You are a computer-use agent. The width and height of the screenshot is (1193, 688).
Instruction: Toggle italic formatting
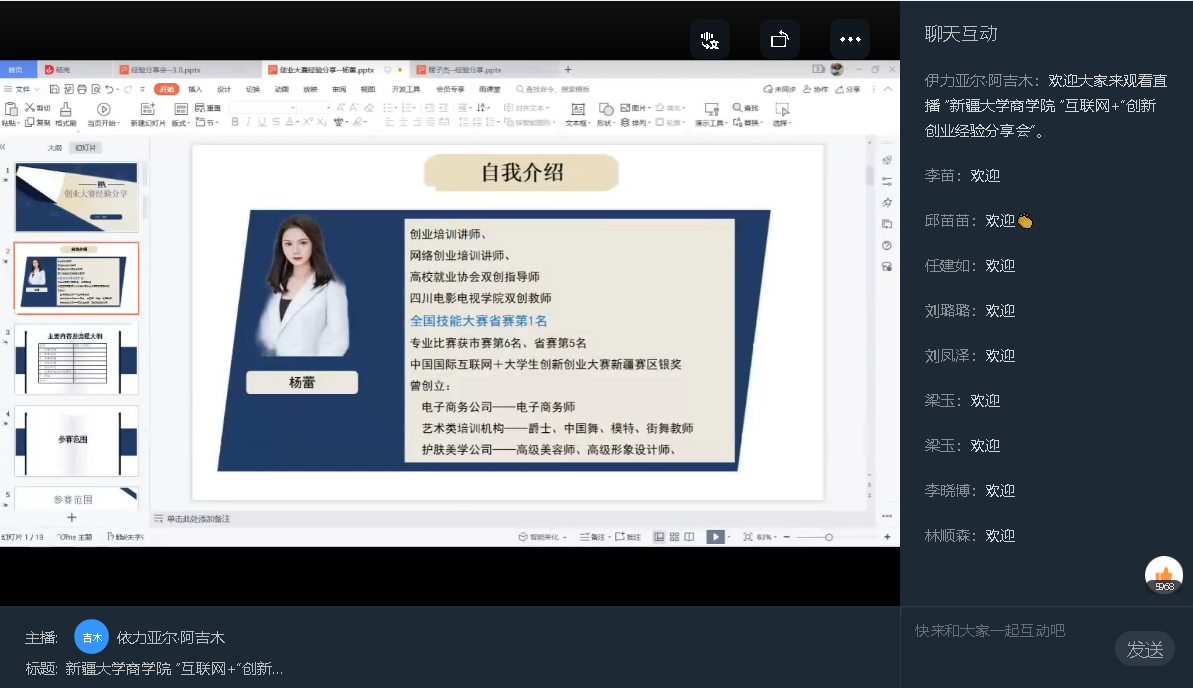pyautogui.click(x=249, y=122)
